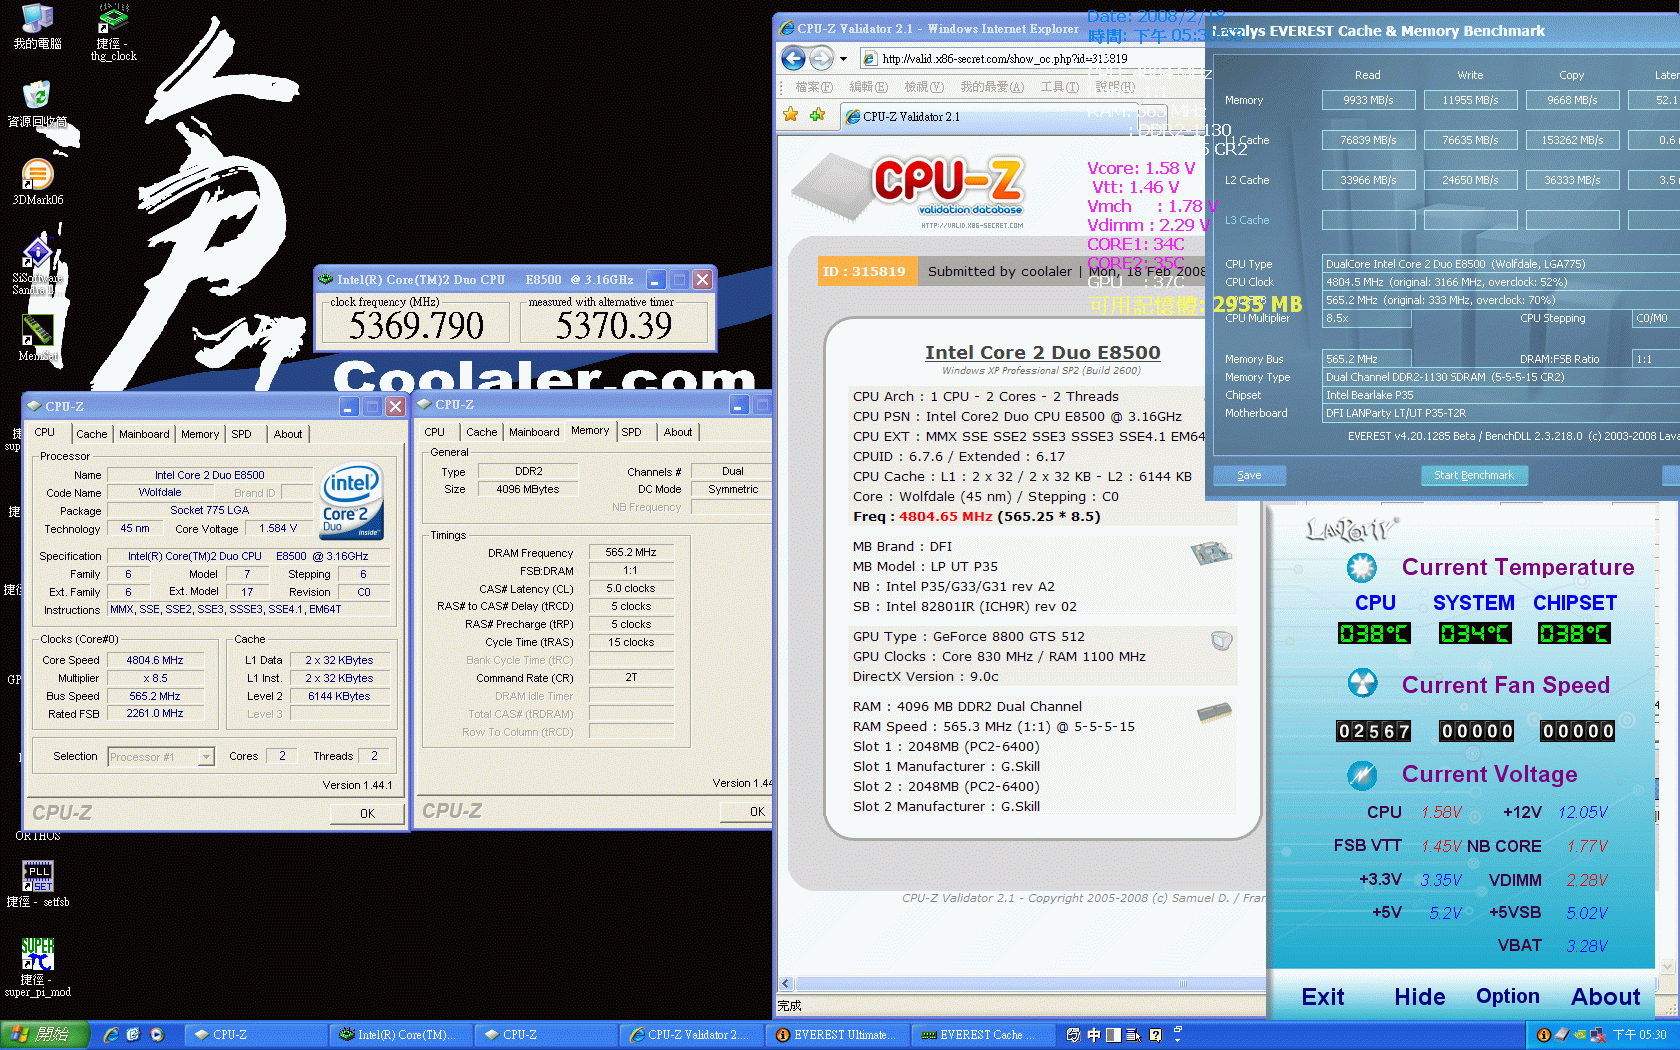Launch Internet Explorer from quick launch
1680x1050 pixels.
111,1035
